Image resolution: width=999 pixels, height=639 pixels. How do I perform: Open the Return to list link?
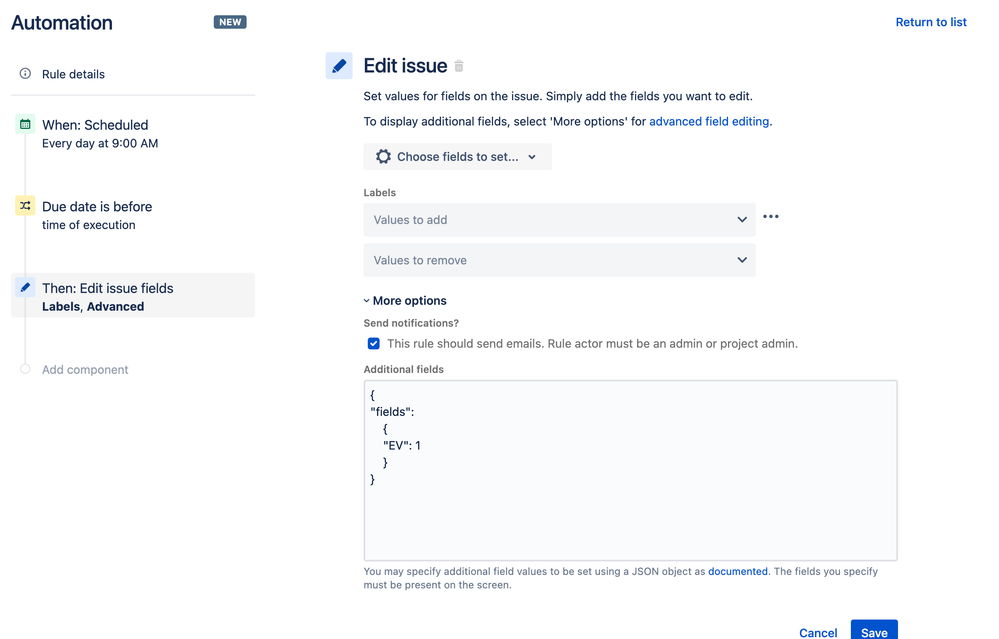(930, 21)
